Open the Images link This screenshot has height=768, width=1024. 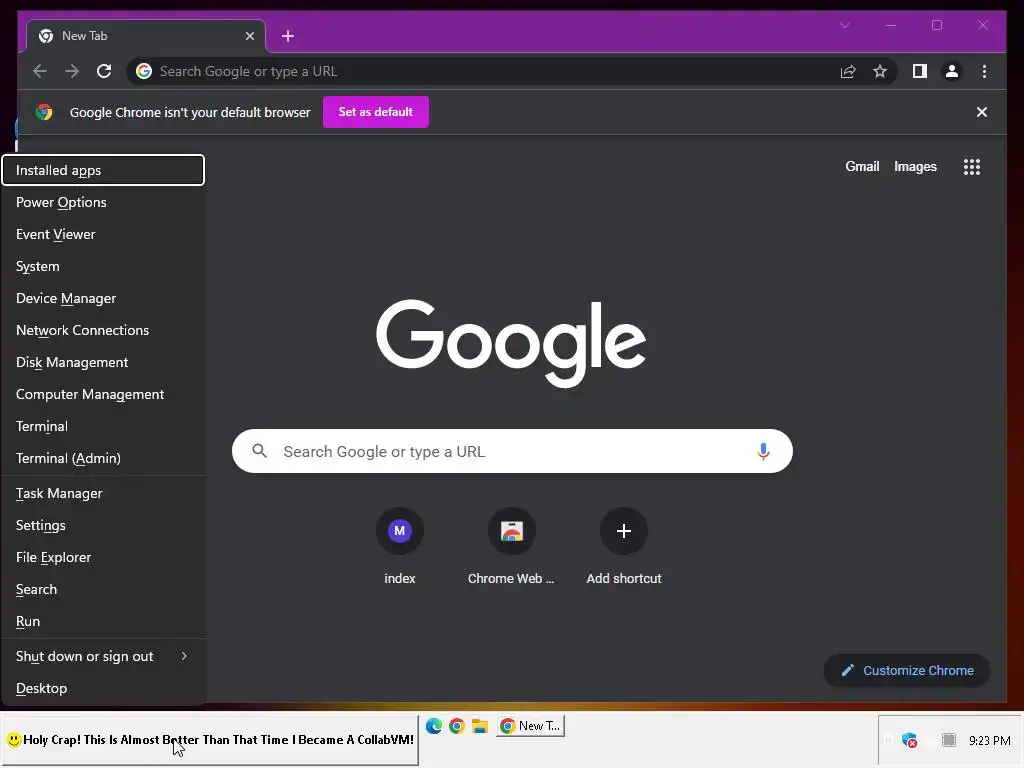pyautogui.click(x=915, y=167)
